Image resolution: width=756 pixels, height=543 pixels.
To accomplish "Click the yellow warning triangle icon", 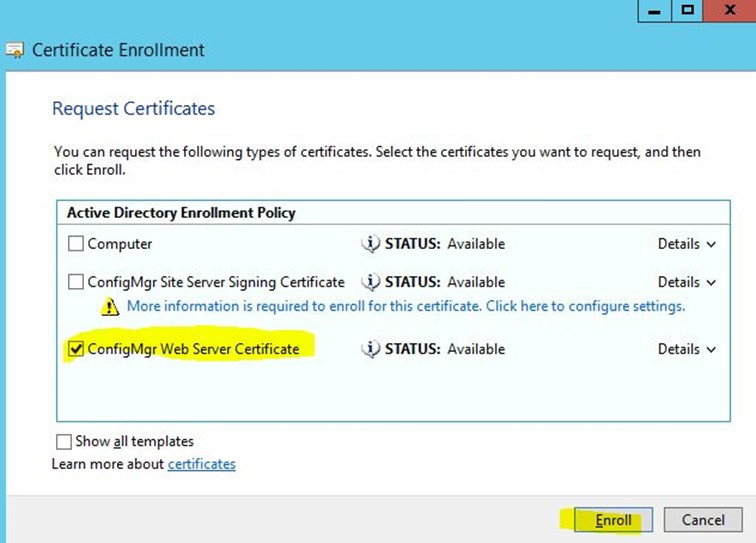I will [x=110, y=306].
